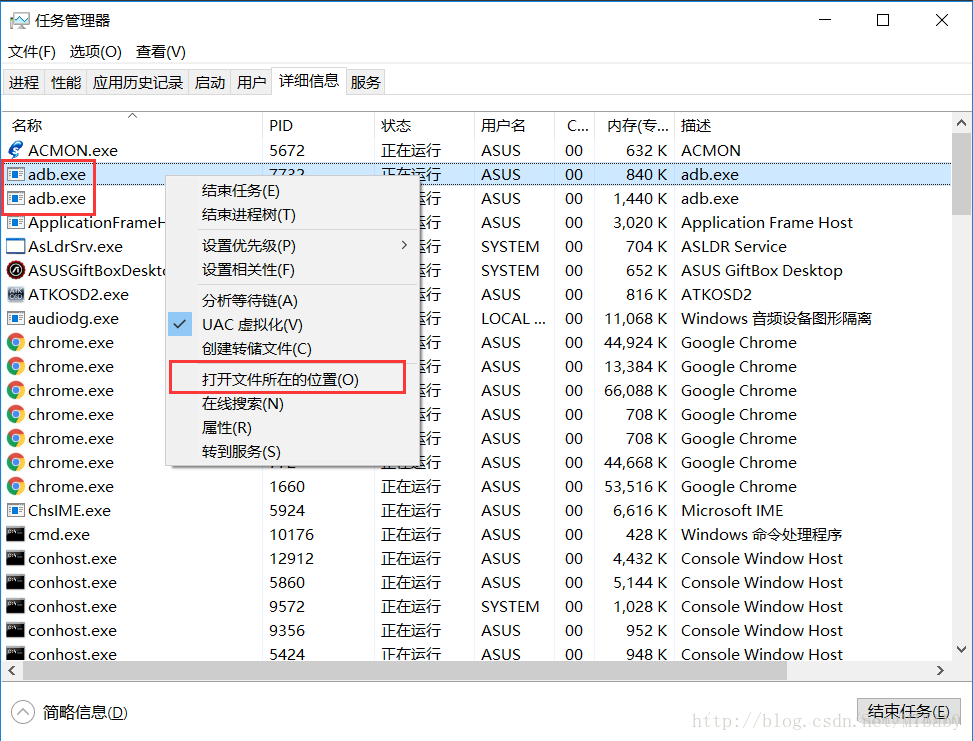This screenshot has height=741, width=973.
Task: Sort by the 描述 column header
Action: (x=813, y=125)
